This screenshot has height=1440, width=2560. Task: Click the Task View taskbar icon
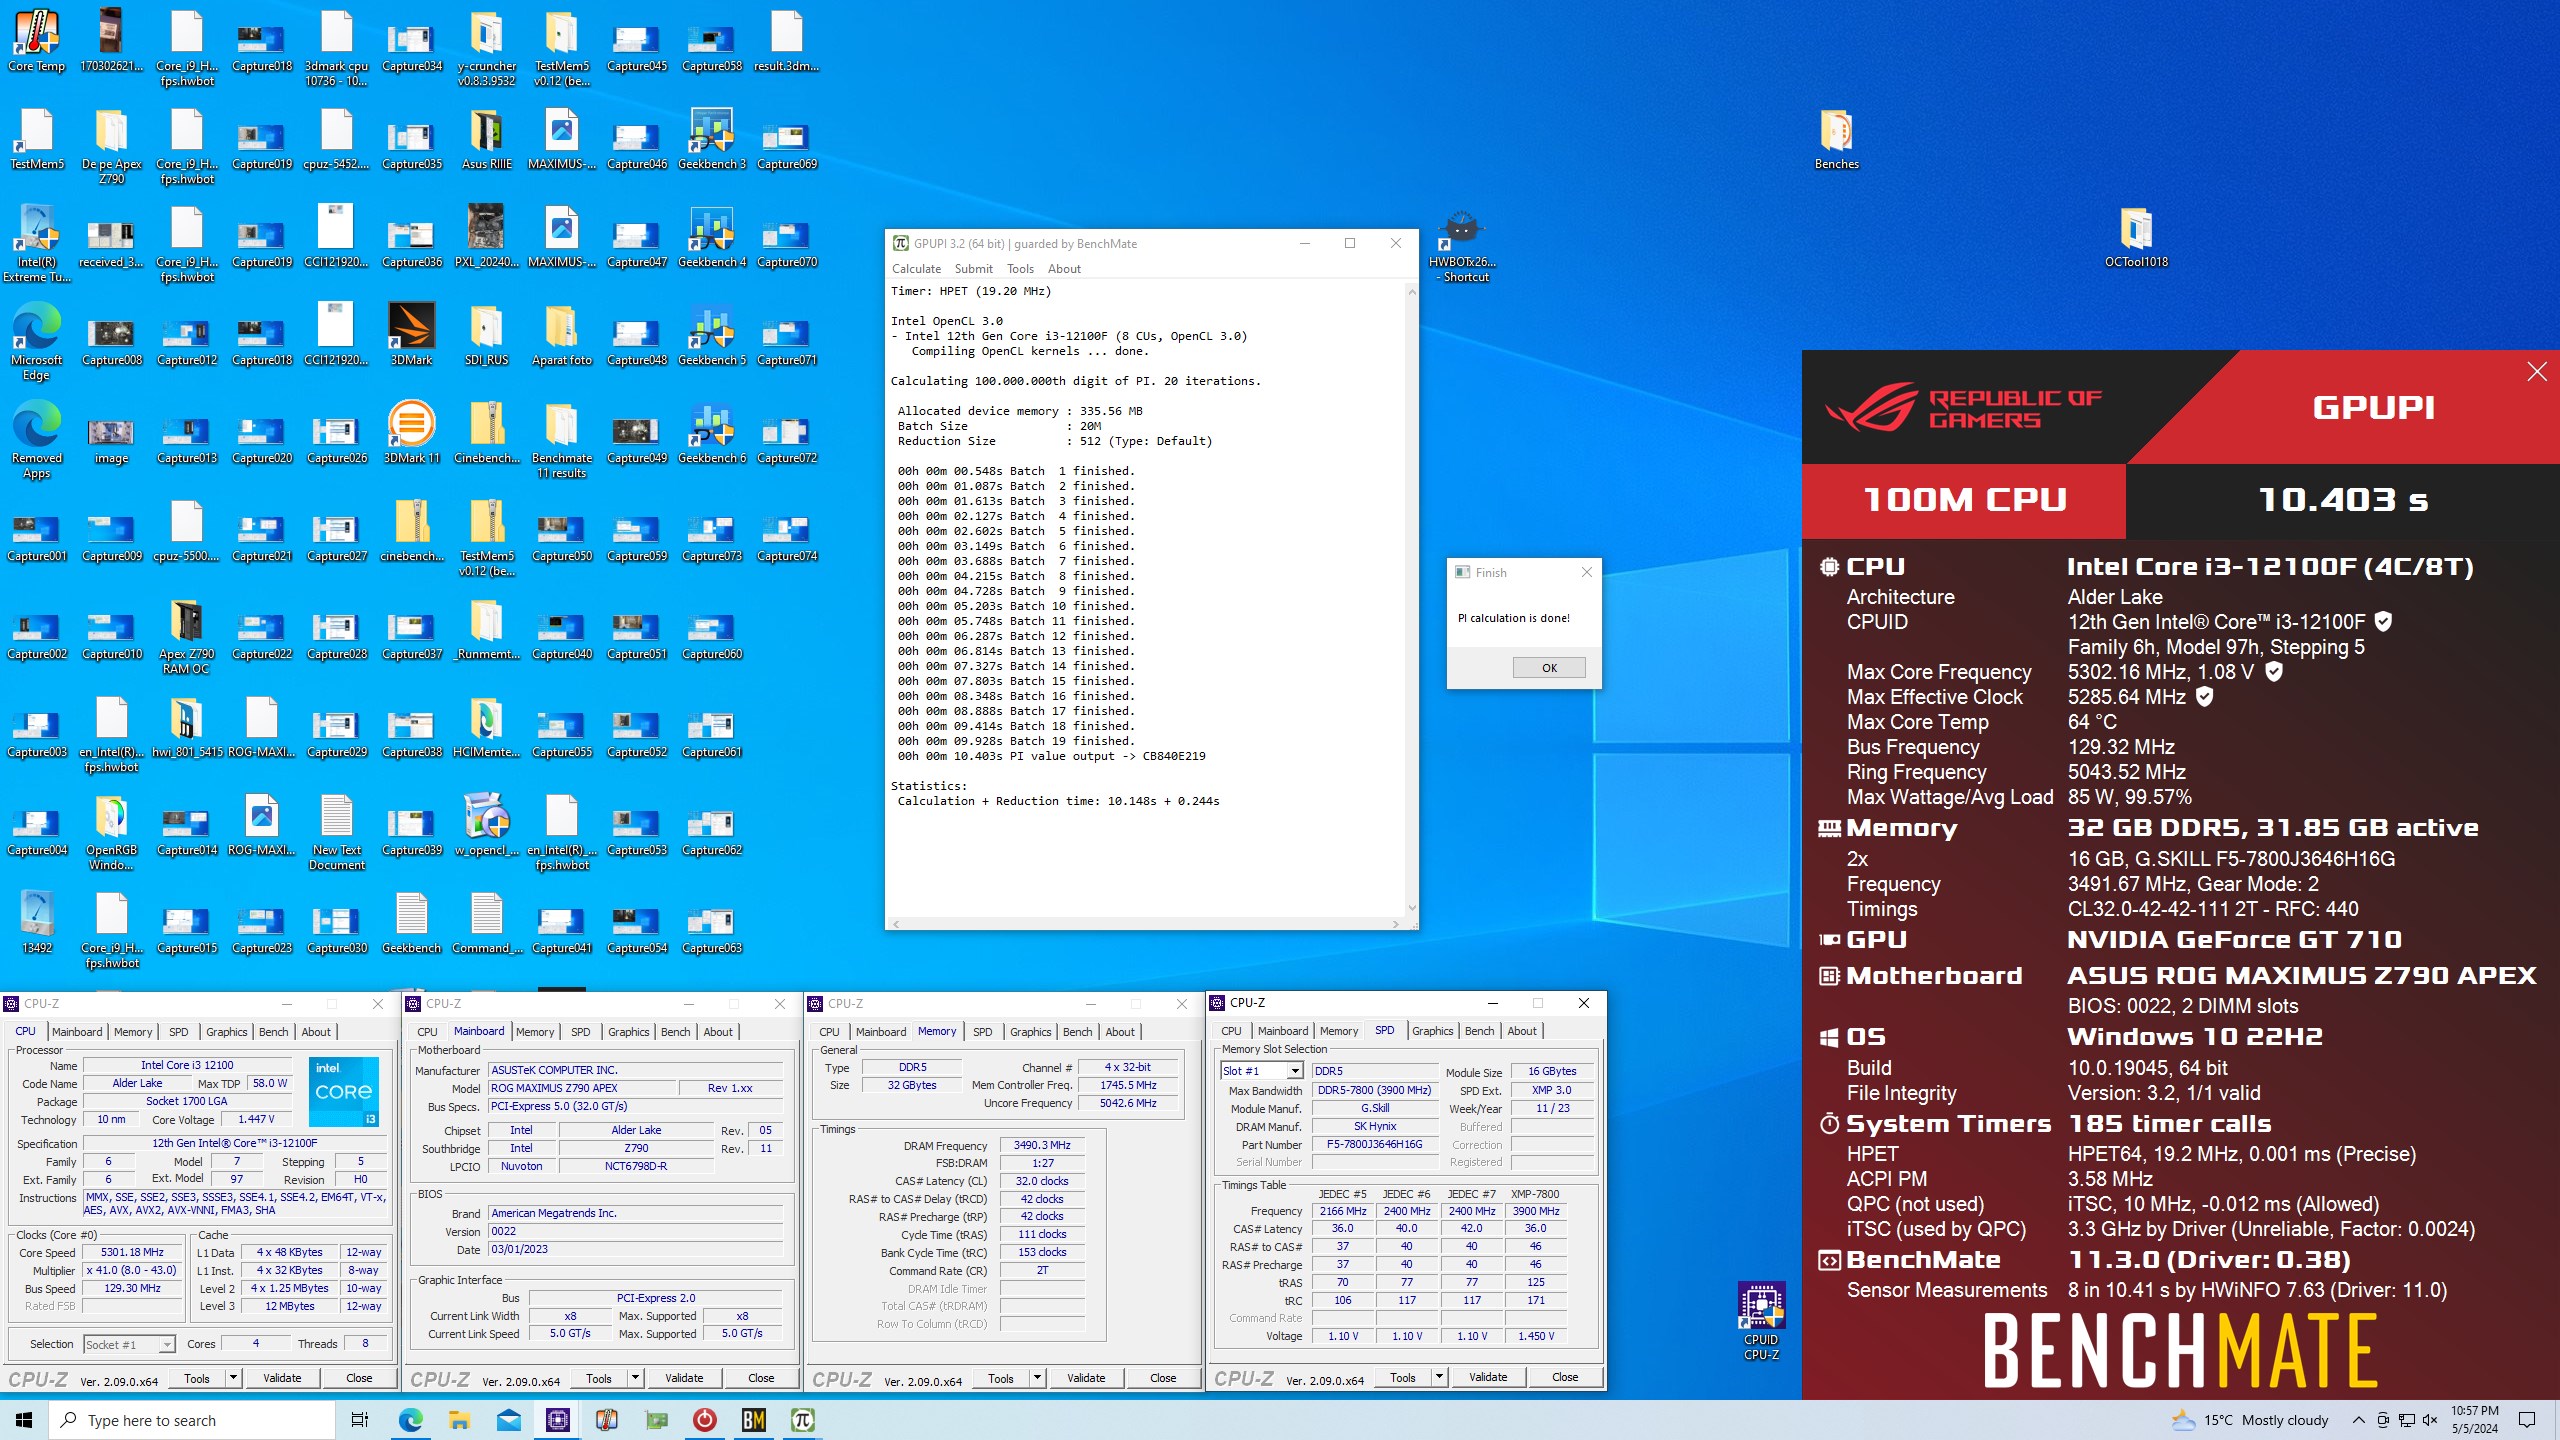coord(360,1420)
